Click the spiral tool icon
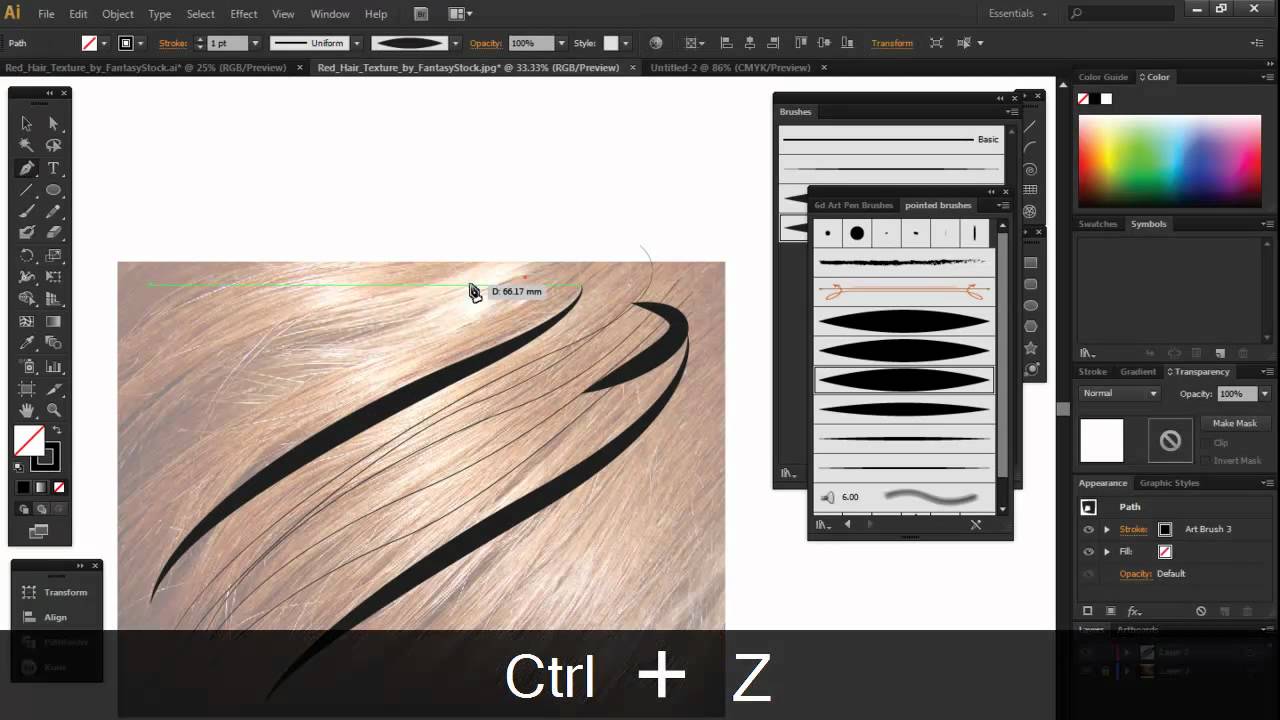The image size is (1280, 720). (x=1031, y=169)
